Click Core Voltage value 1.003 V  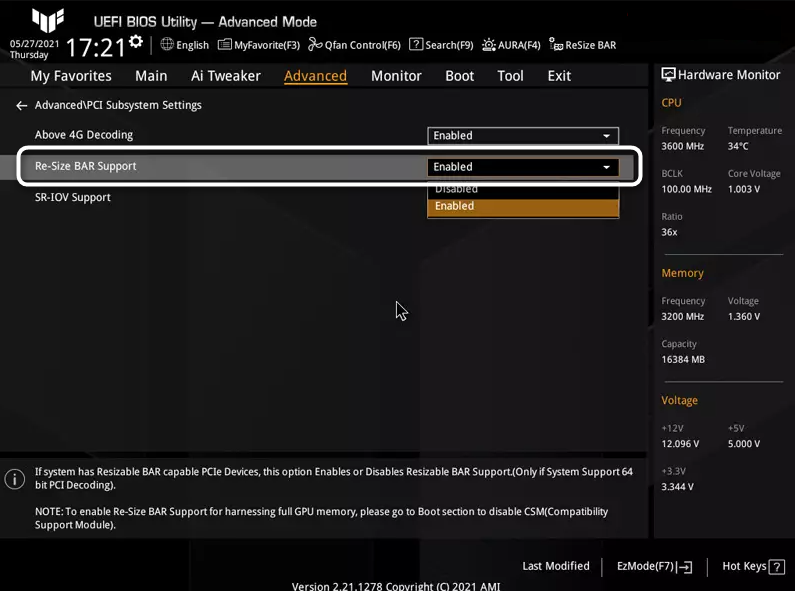(744, 190)
